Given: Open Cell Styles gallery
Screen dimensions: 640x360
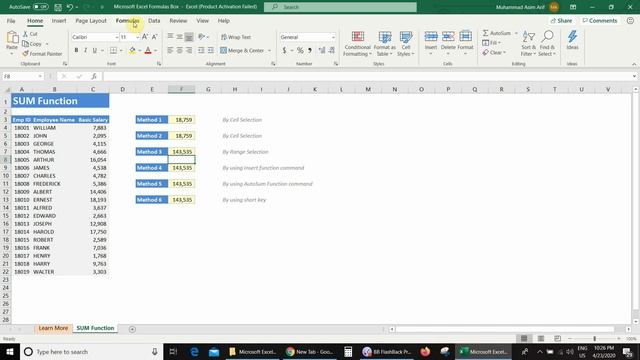Looking at the screenshot, I should point(406,43).
